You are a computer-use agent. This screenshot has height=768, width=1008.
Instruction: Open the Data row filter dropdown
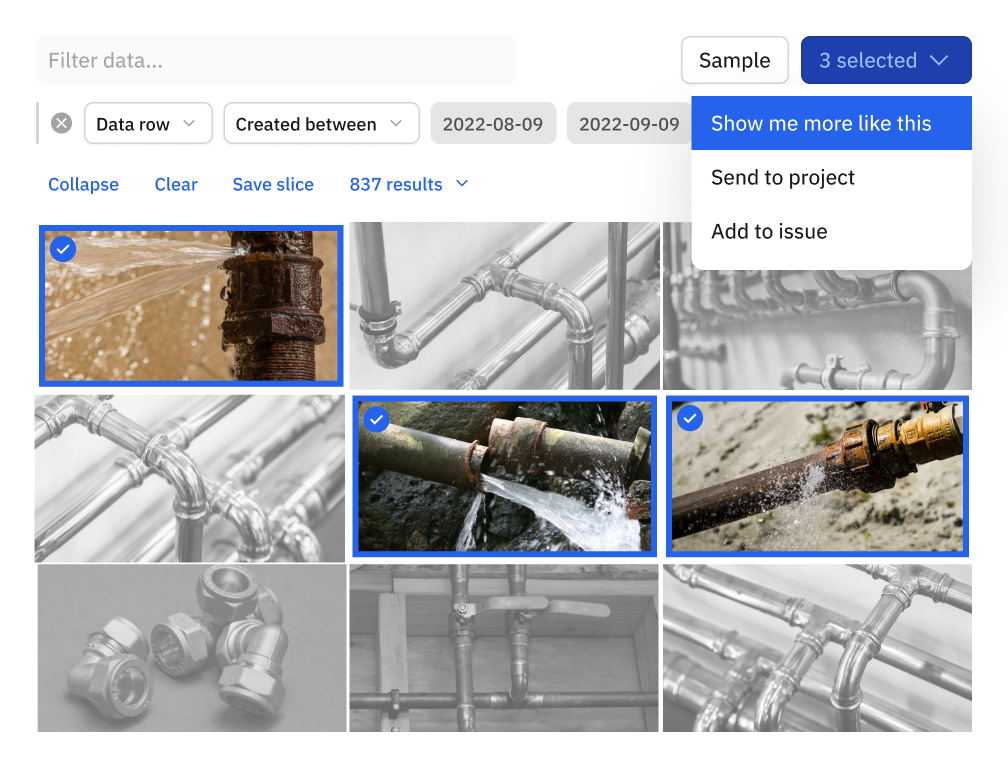148,124
